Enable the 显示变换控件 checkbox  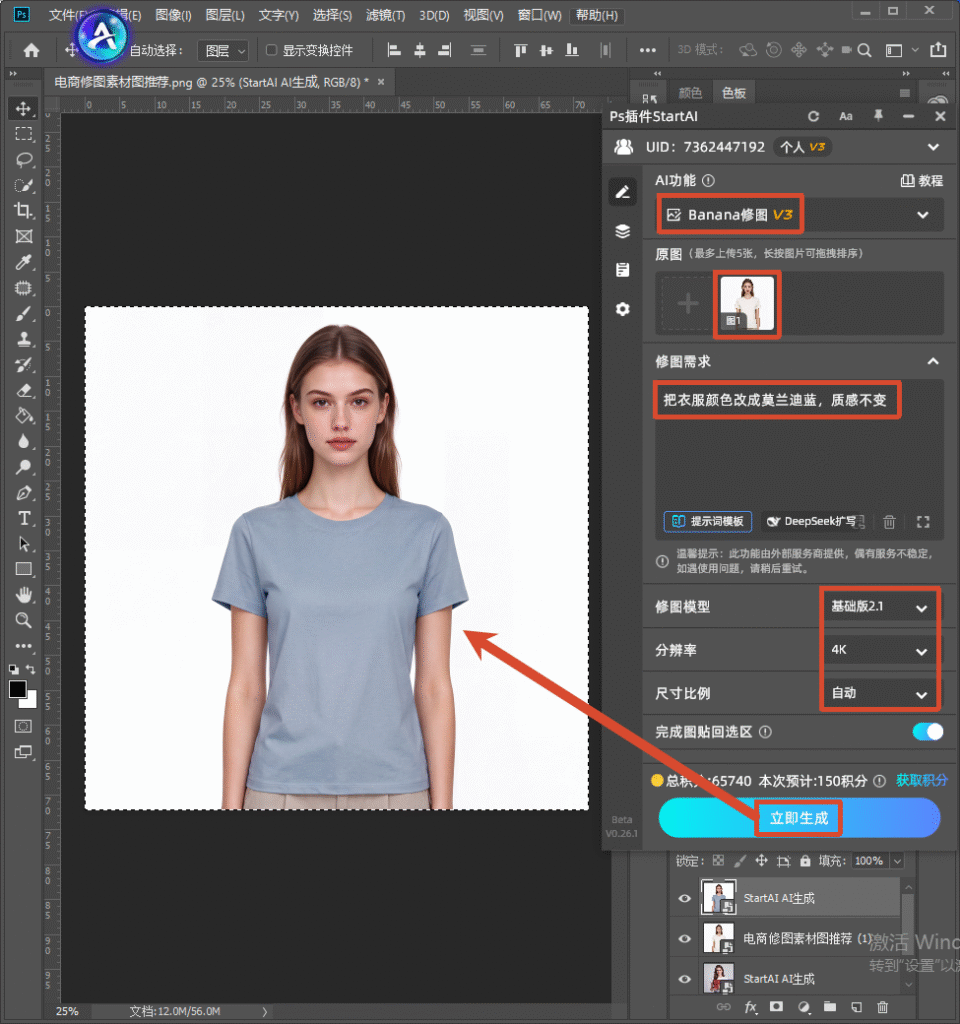(272, 50)
